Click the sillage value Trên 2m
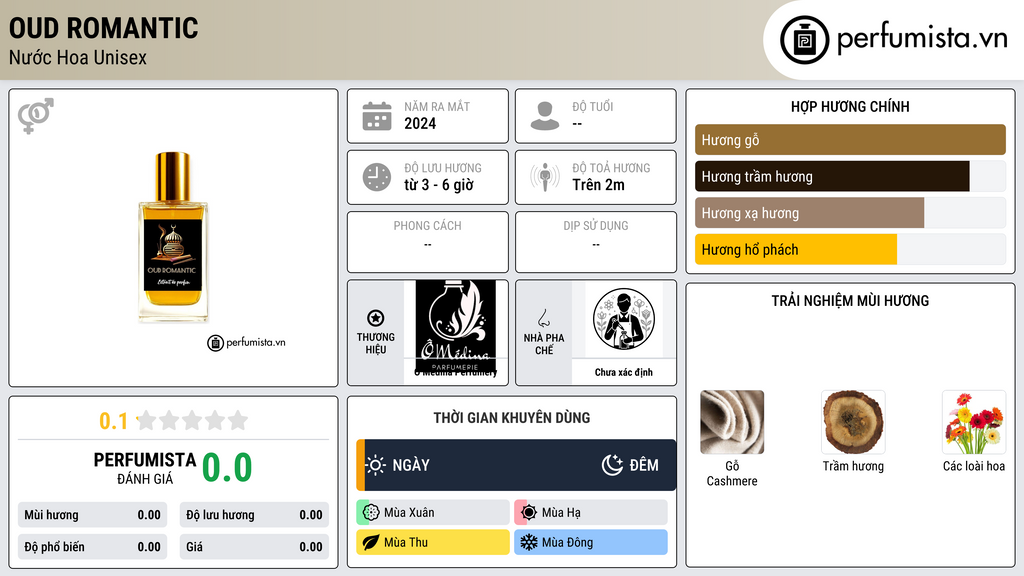1024x576 pixels. 598,185
